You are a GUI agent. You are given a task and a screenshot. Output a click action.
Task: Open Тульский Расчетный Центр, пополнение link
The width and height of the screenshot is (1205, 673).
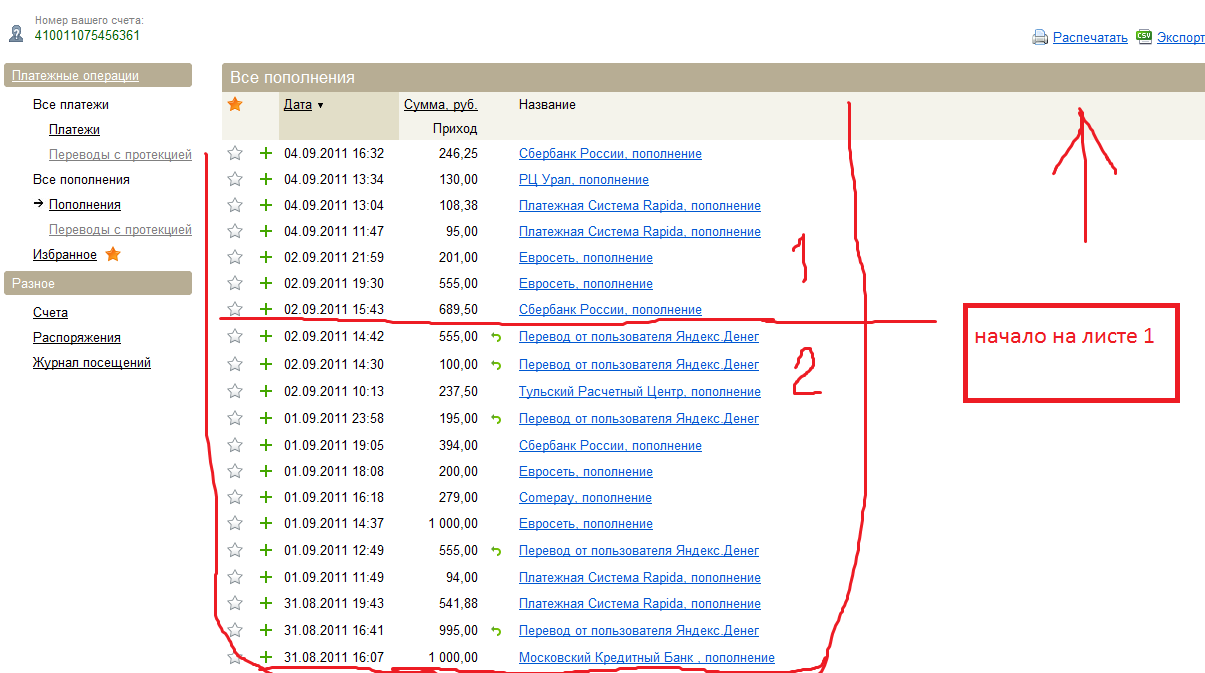click(639, 392)
